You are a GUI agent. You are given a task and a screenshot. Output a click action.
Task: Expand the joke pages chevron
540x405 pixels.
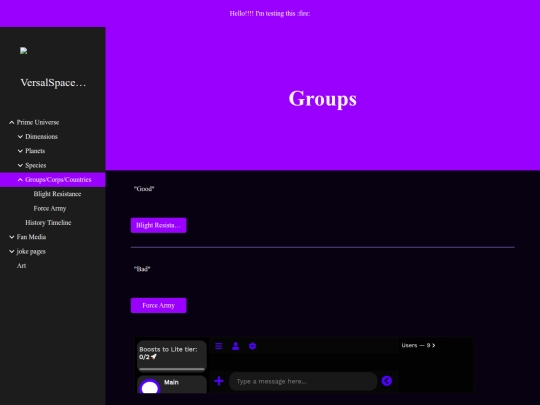point(11,251)
